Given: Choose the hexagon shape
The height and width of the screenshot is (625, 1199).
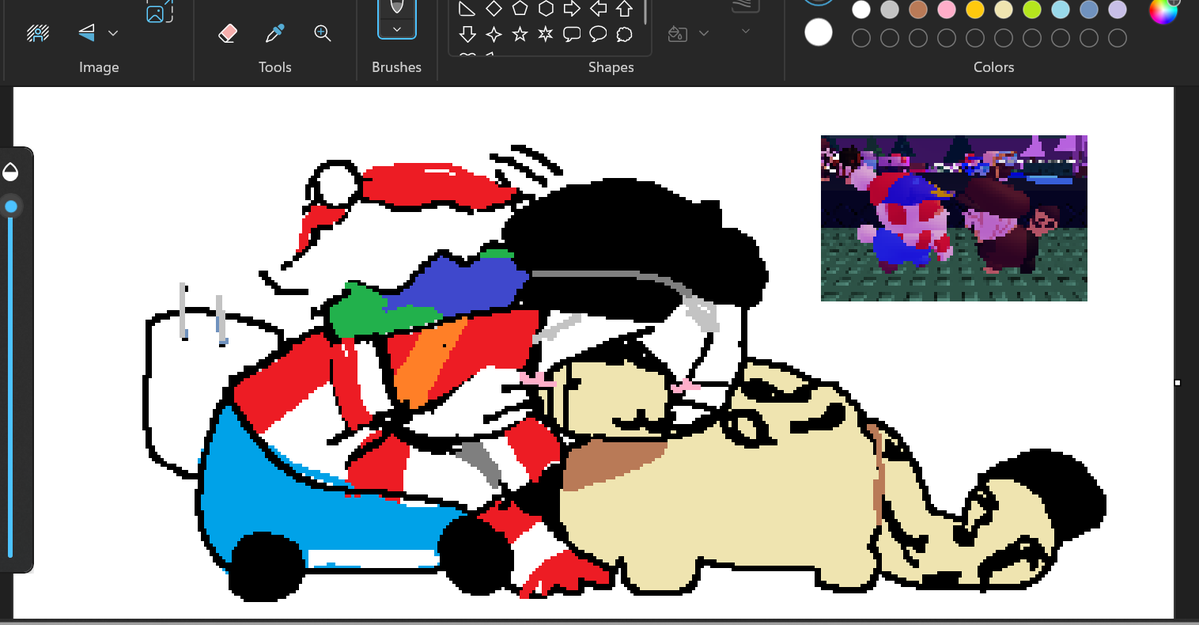Looking at the screenshot, I should click(x=546, y=9).
